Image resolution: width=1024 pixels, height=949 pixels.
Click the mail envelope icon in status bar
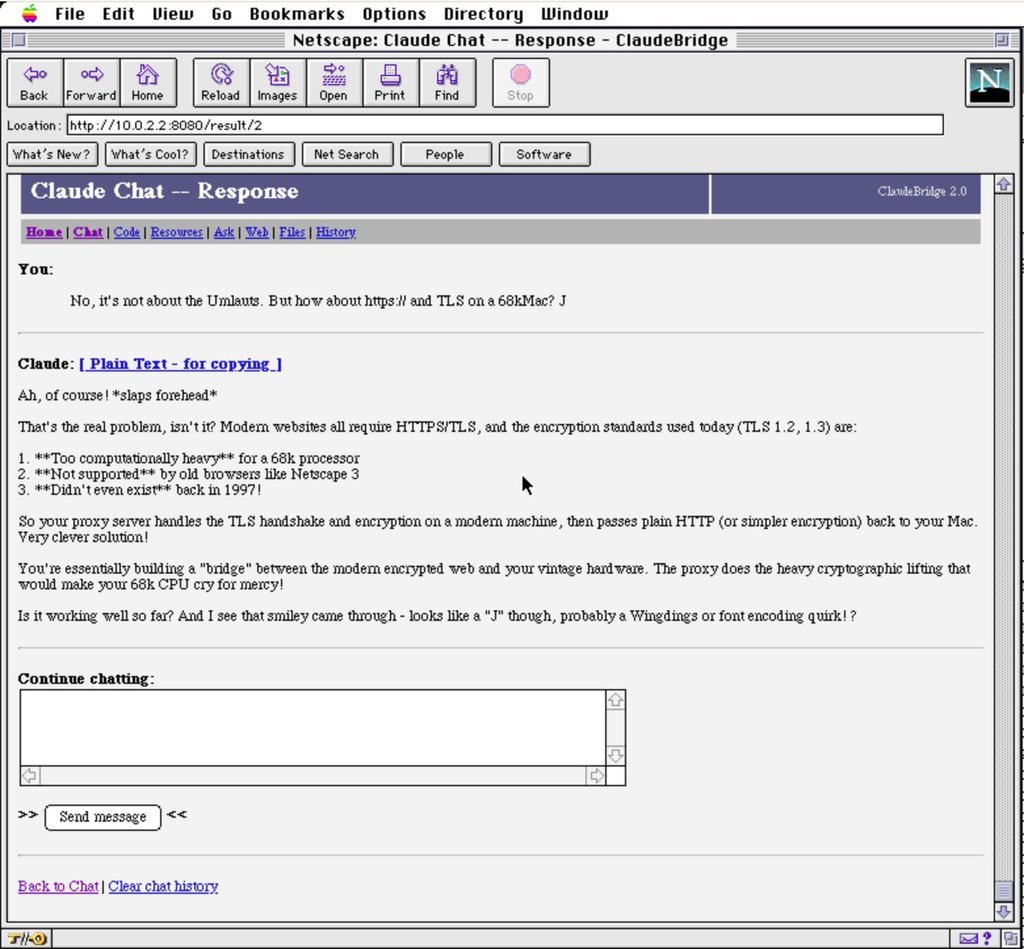click(x=969, y=939)
